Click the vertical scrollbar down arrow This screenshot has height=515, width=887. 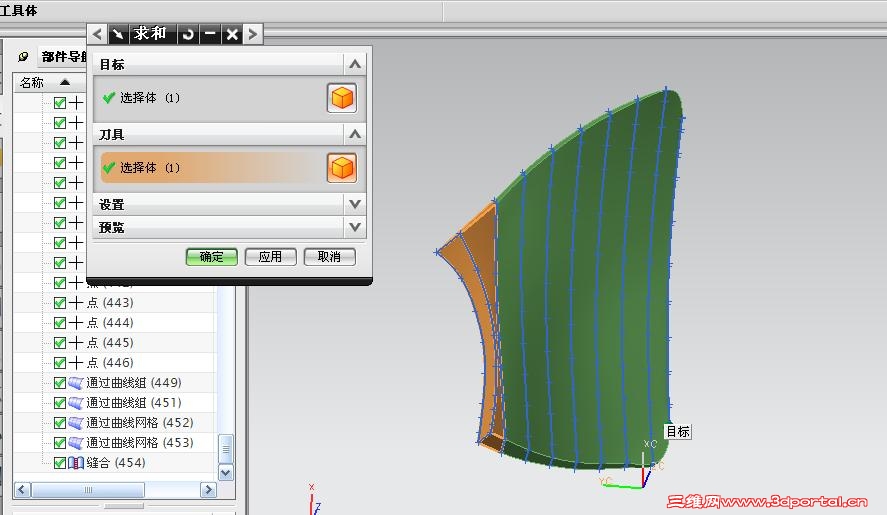point(226,473)
